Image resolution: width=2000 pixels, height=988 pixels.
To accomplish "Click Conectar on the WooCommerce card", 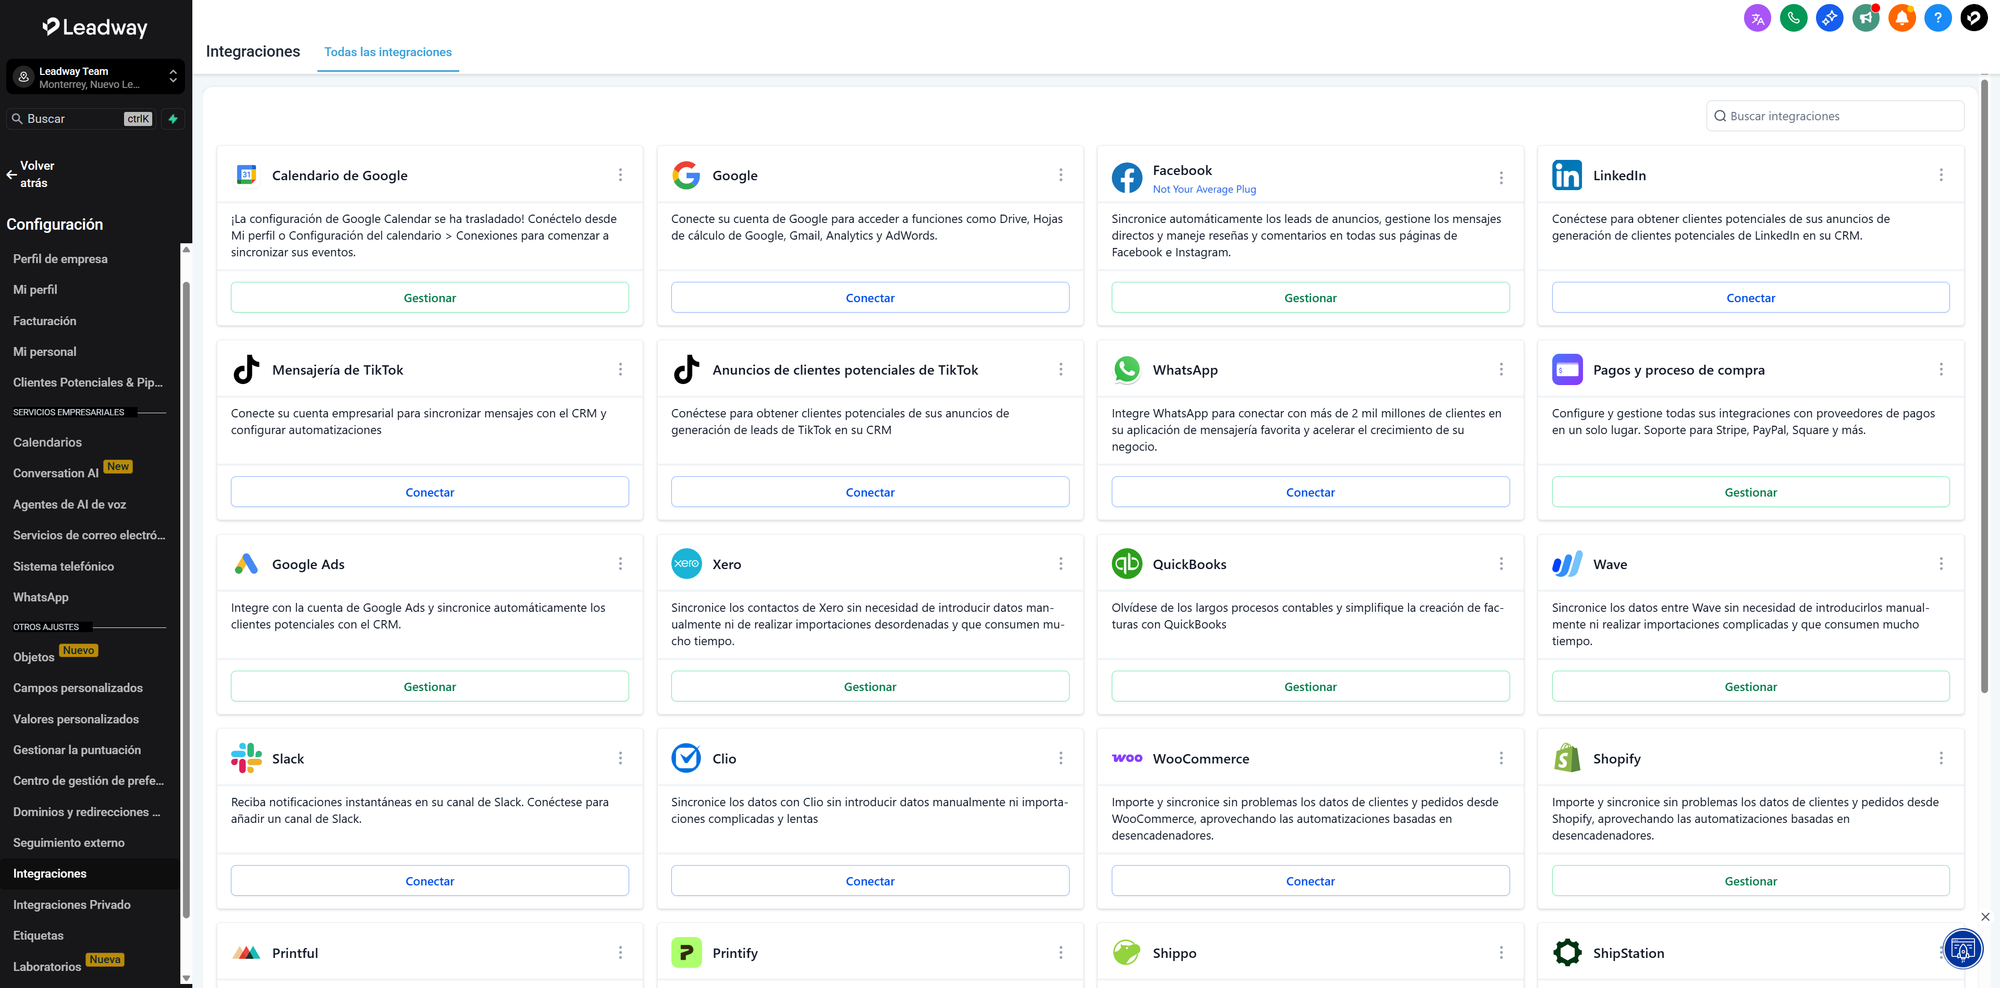I will pyautogui.click(x=1311, y=881).
